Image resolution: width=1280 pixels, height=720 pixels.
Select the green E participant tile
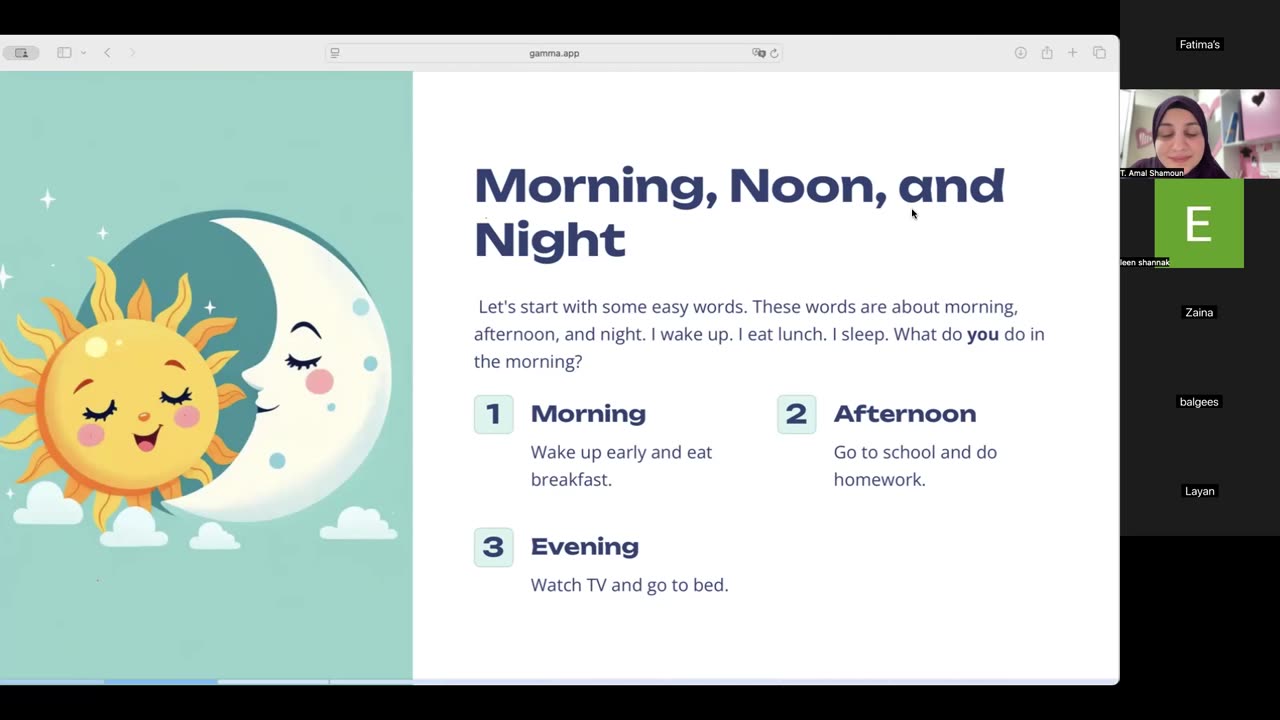(1199, 223)
